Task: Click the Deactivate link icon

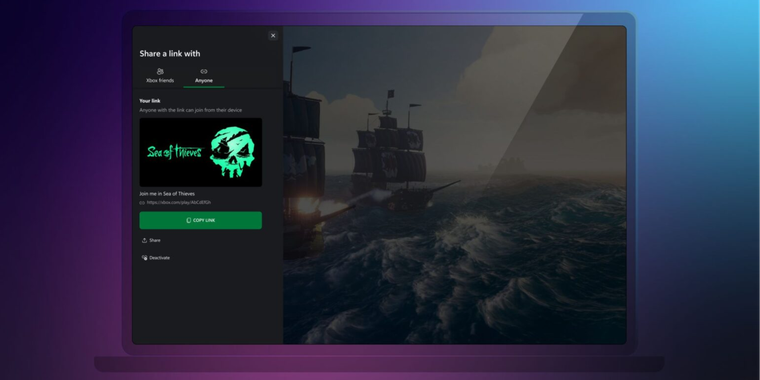Action: point(144,258)
